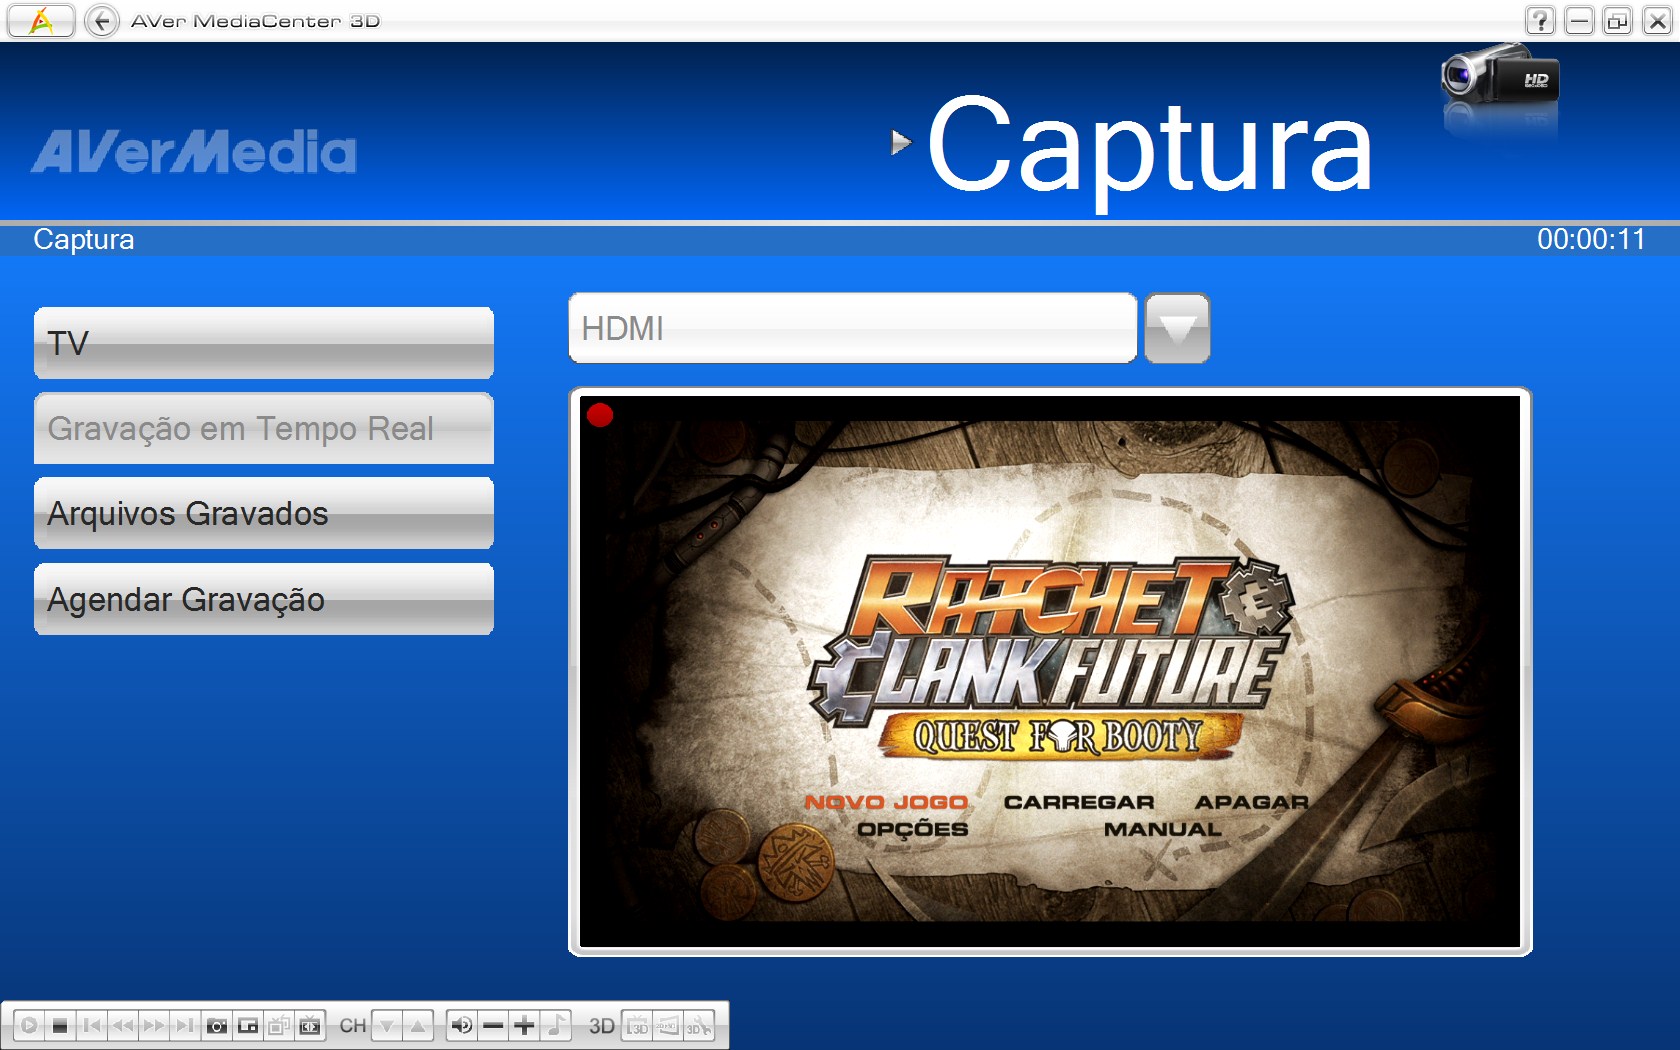The image size is (1680, 1050).
Task: Take a snapshot with the camera icon
Action: [x=216, y=1025]
